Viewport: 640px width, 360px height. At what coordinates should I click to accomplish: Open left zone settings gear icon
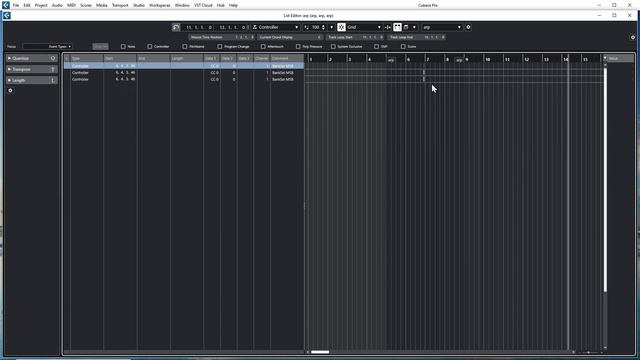pyautogui.click(x=10, y=90)
